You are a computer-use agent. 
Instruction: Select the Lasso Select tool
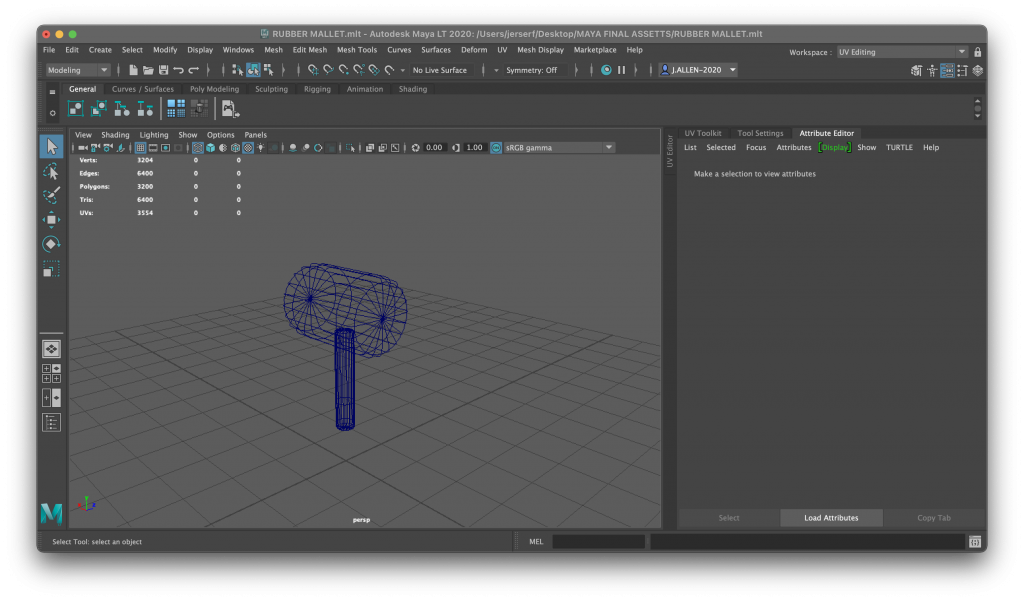[x=51, y=171]
